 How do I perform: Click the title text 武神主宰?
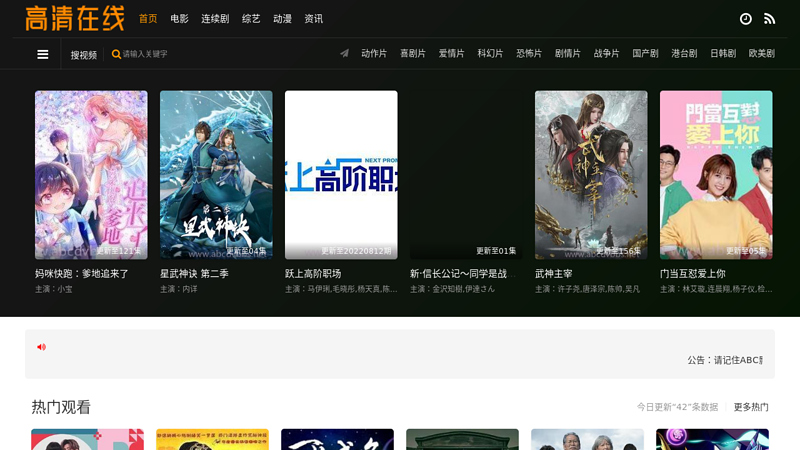tap(554, 274)
